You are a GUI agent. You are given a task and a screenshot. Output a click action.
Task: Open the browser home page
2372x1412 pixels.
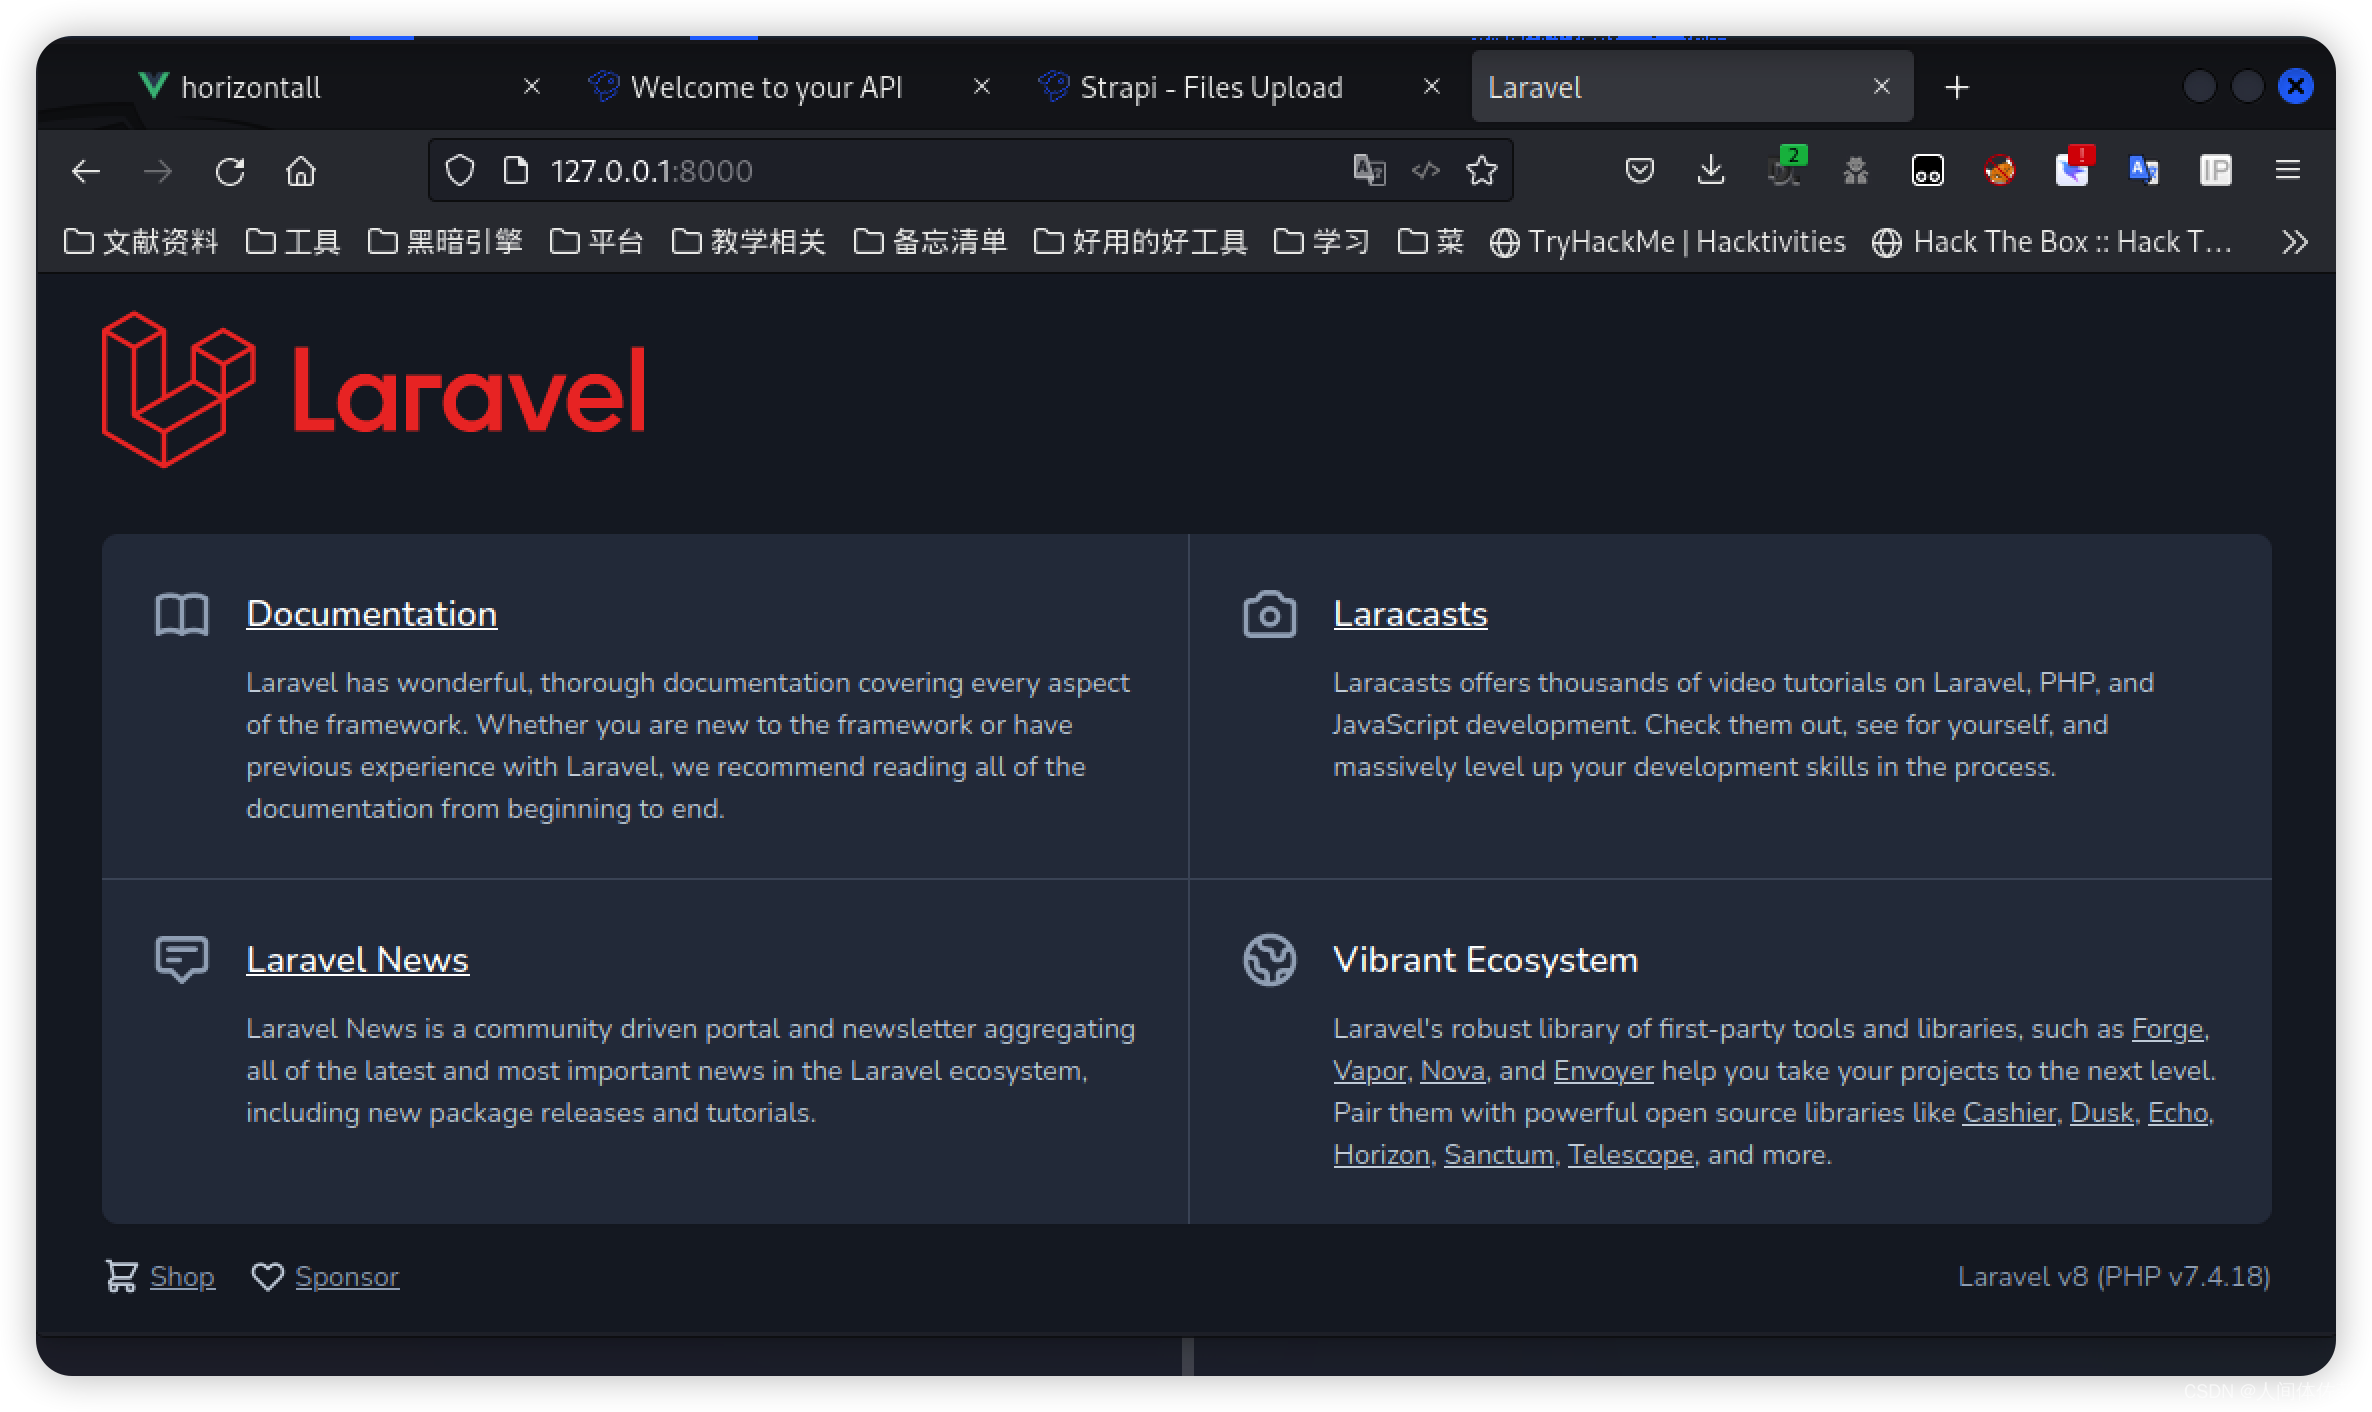(x=301, y=172)
